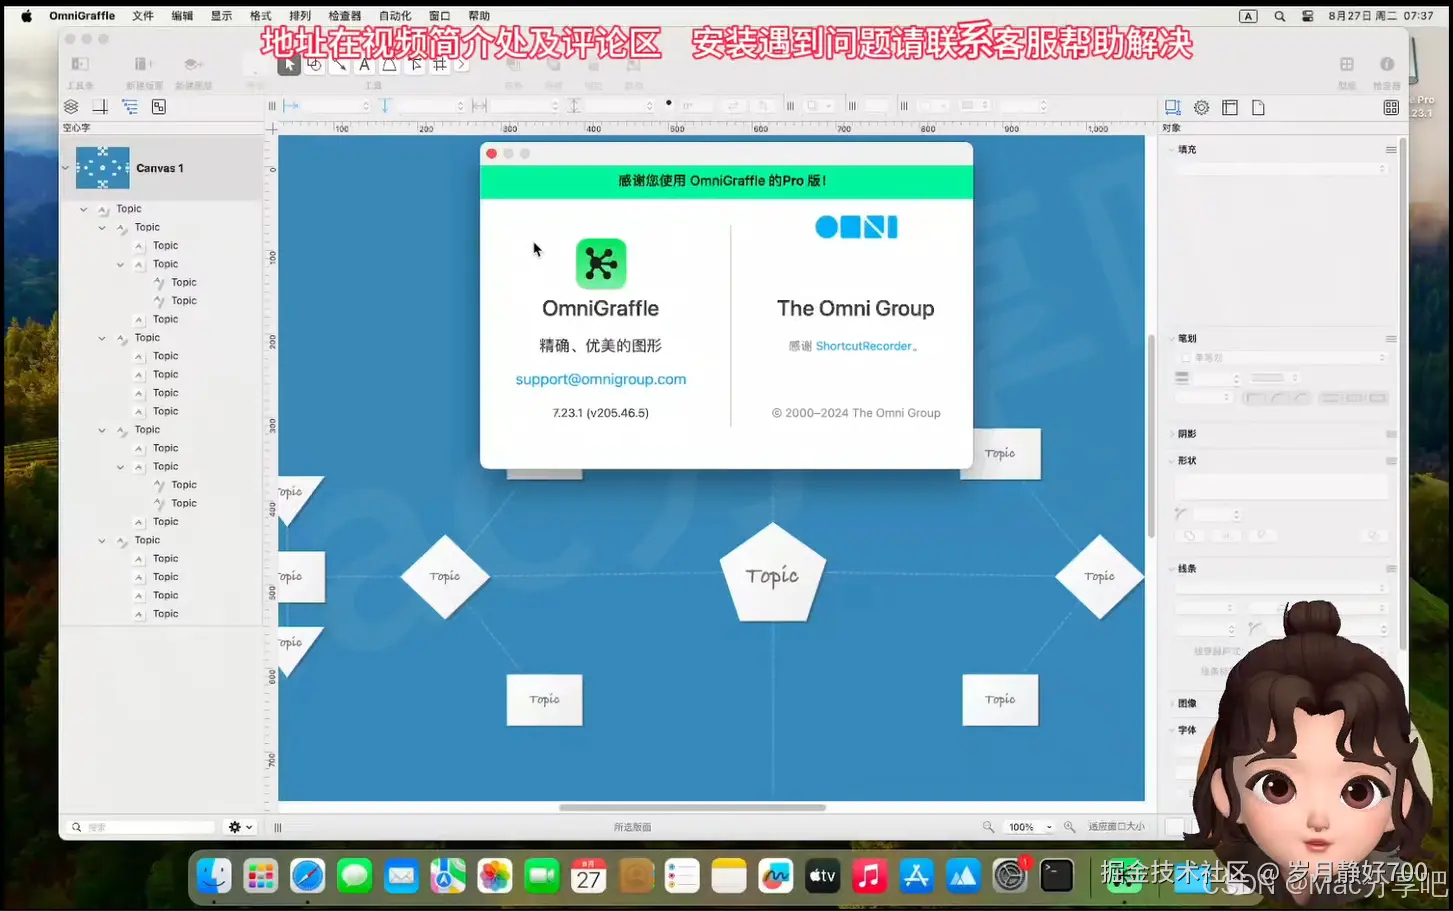Viewport: 1453px width, 911px height.
Task: Close the About OmniGraffle dialog
Action: point(491,154)
